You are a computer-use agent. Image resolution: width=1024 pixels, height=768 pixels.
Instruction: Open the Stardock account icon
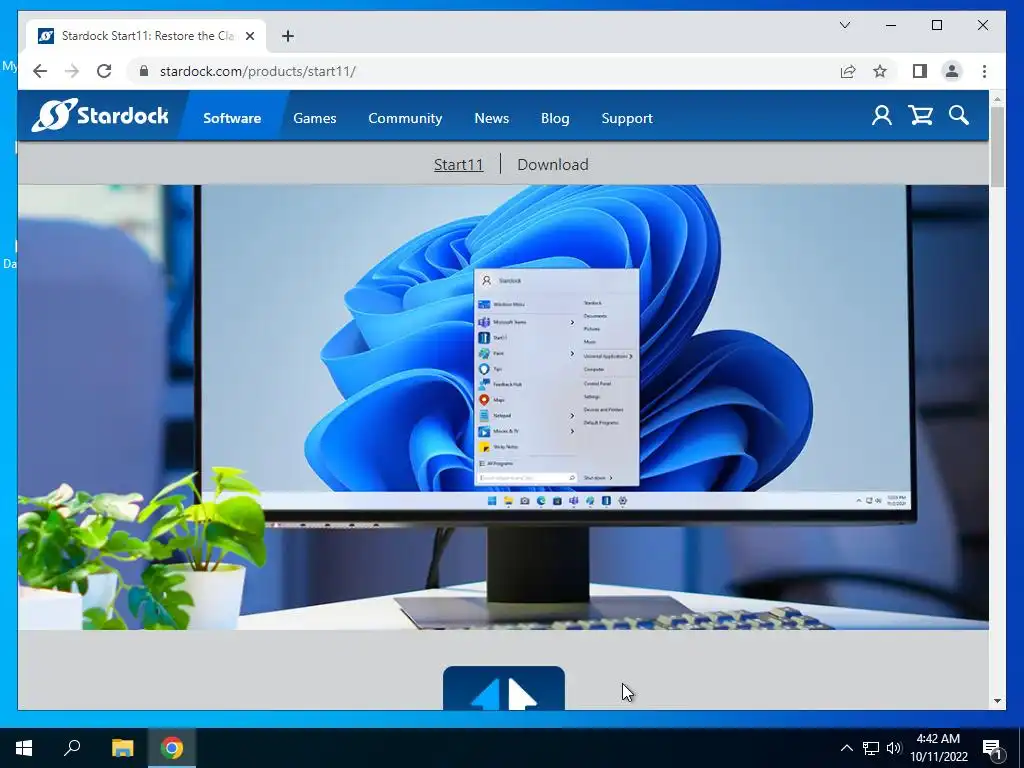(882, 116)
